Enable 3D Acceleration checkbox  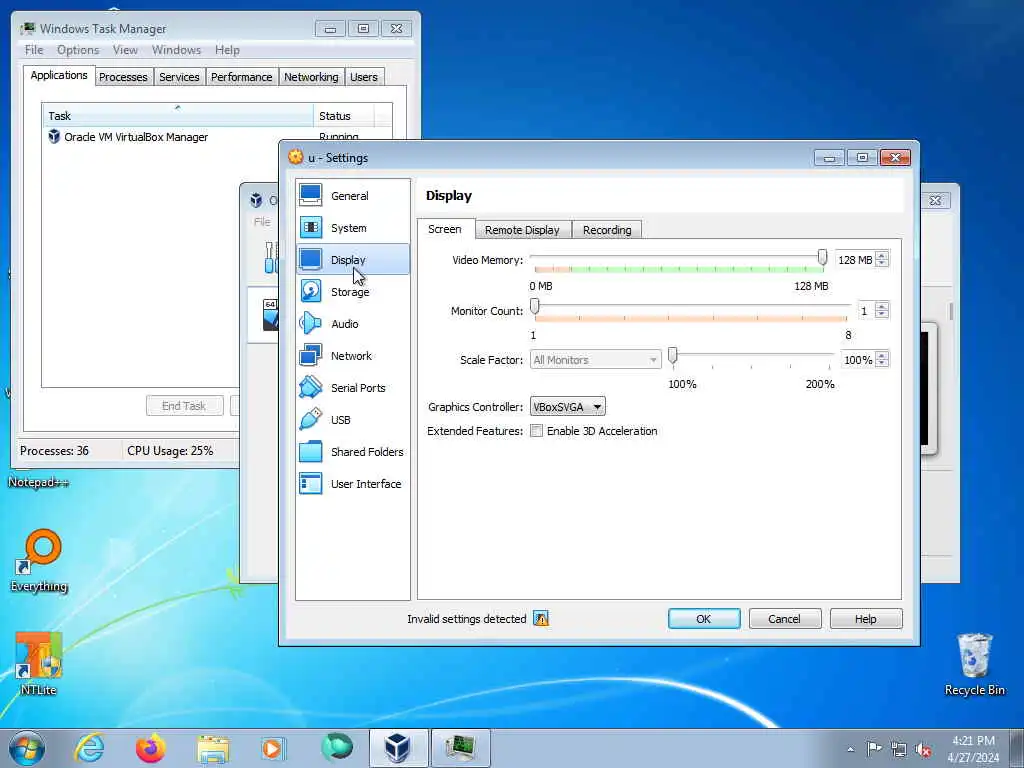536,431
